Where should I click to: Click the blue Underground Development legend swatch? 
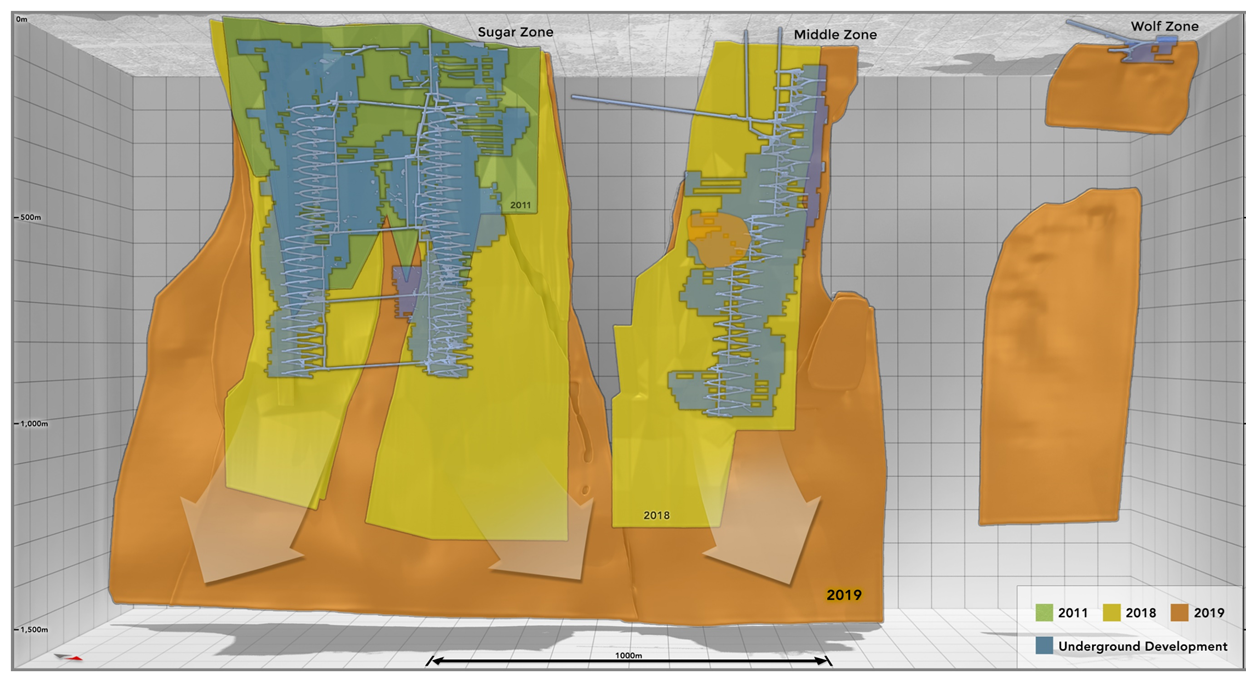coord(1043,647)
